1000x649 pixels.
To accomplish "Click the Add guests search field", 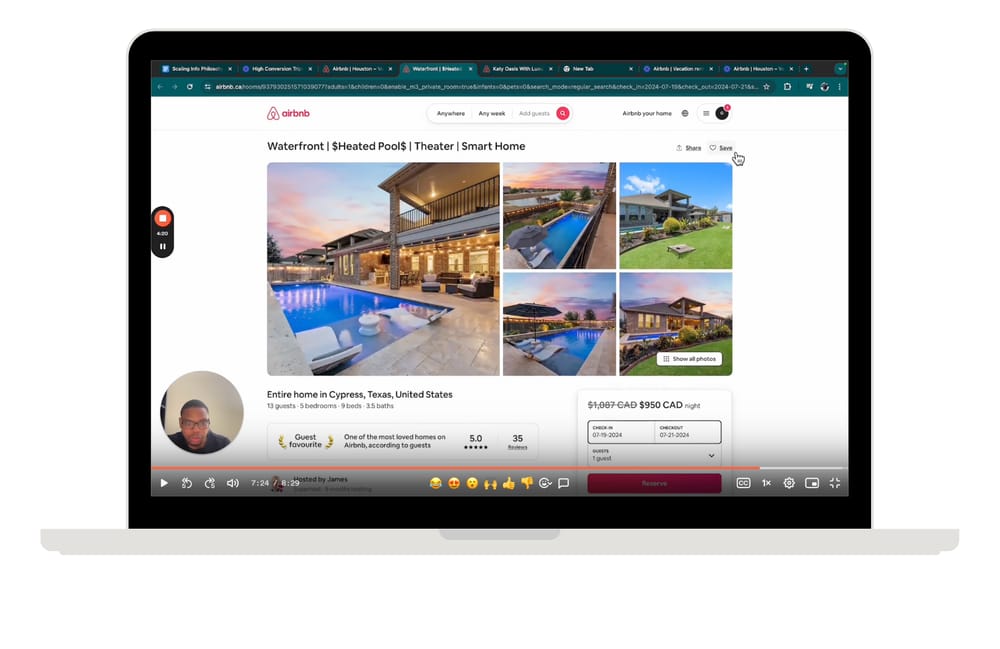I will coord(534,113).
